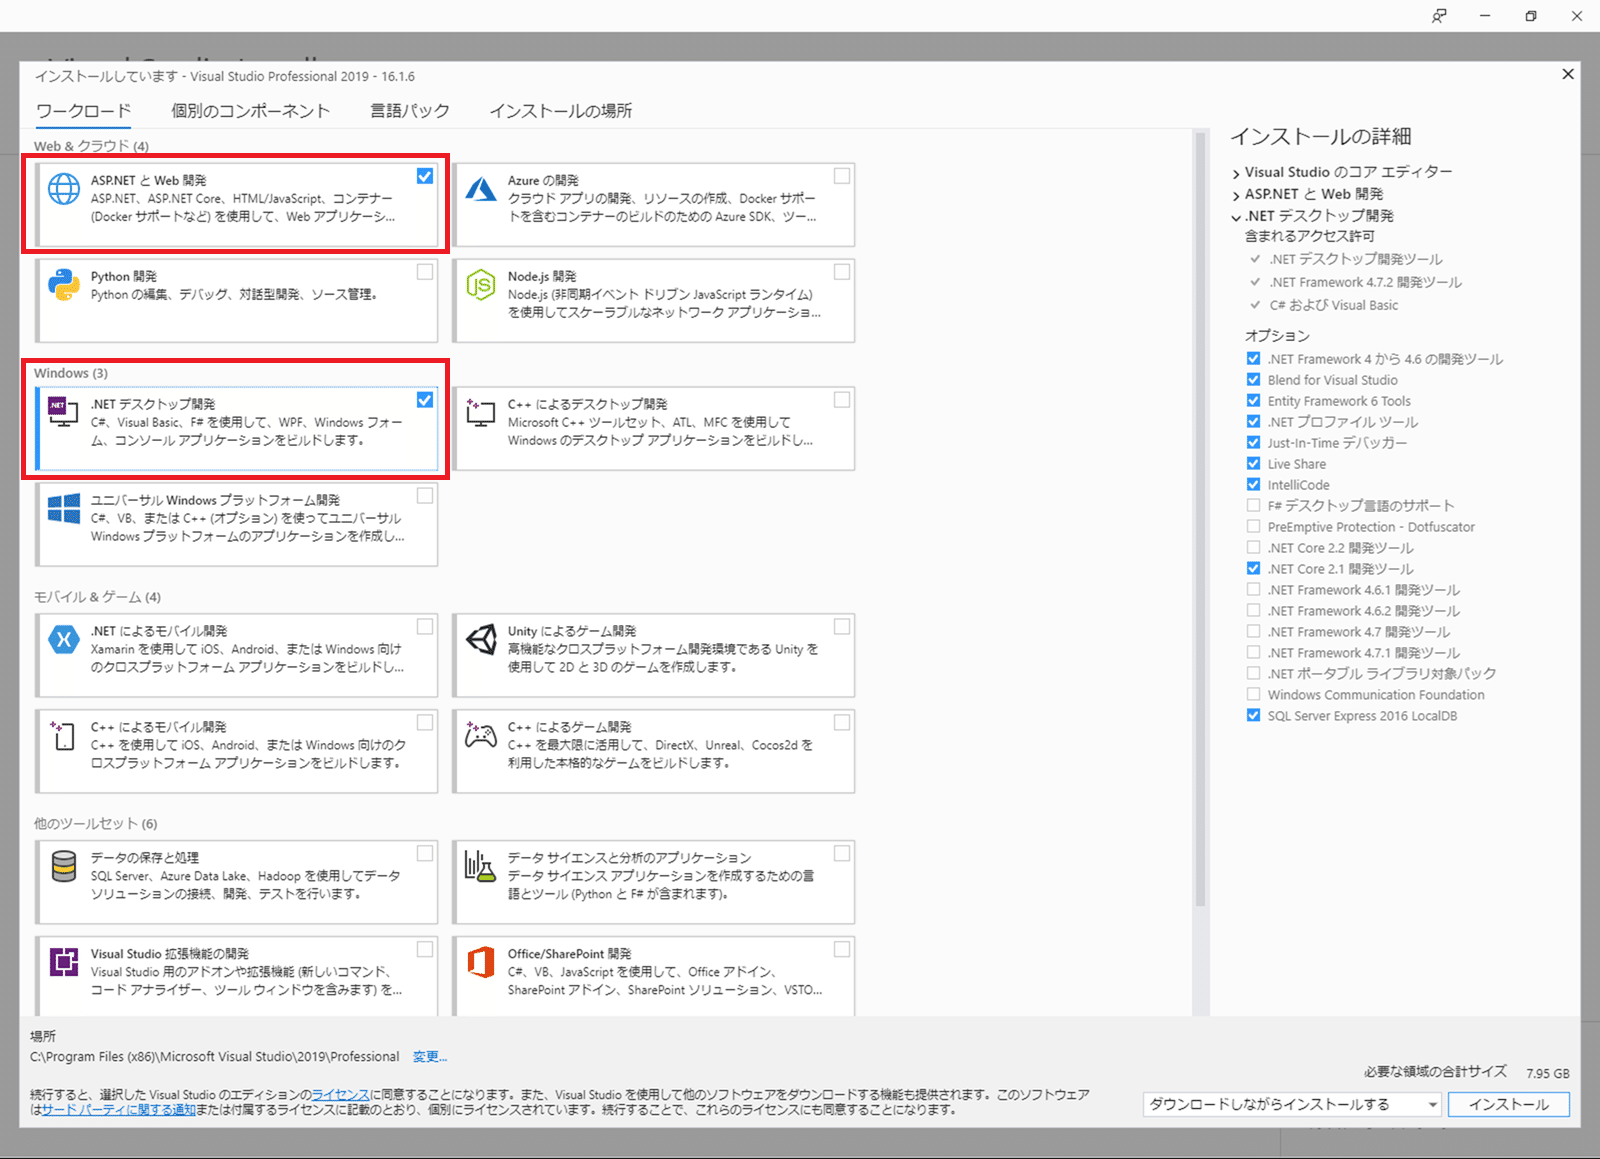This screenshot has width=1600, height=1159.
Task: Expand Visual Studio core editor details
Action: [x=1236, y=173]
